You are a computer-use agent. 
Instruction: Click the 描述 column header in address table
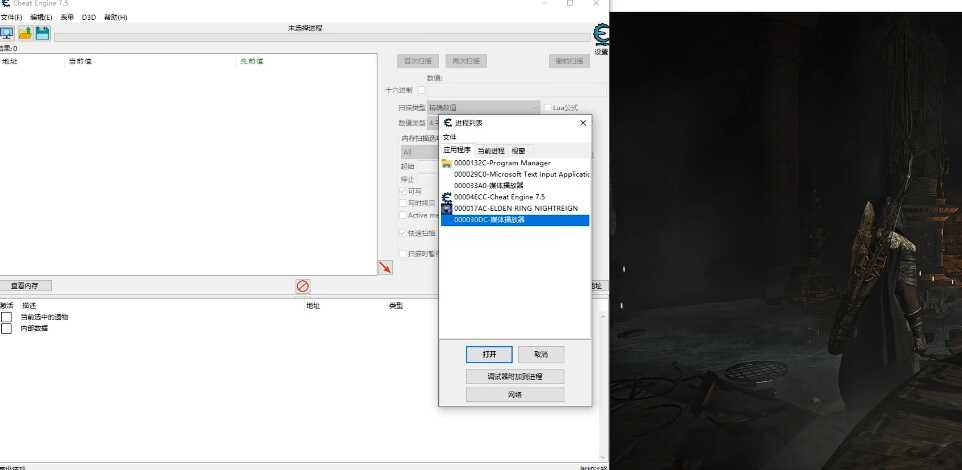point(29,306)
